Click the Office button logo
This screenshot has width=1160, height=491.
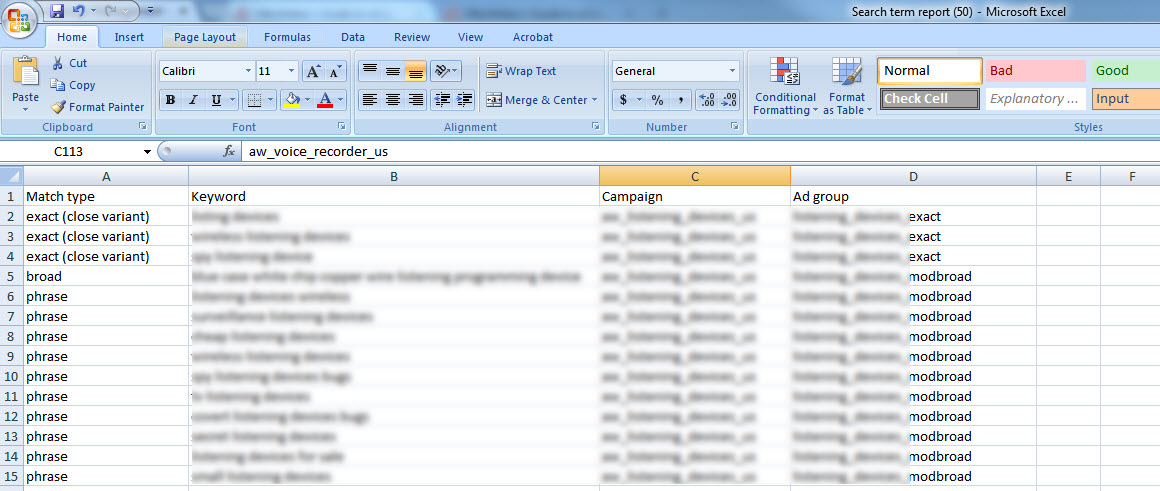click(19, 20)
